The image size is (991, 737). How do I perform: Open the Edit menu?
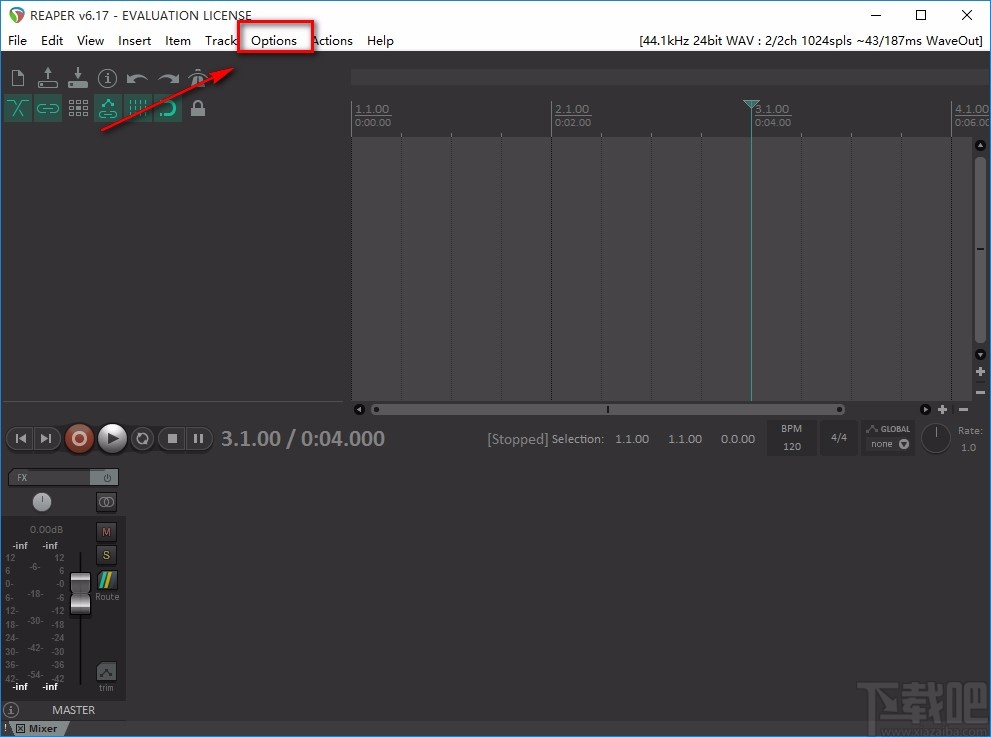(52, 40)
